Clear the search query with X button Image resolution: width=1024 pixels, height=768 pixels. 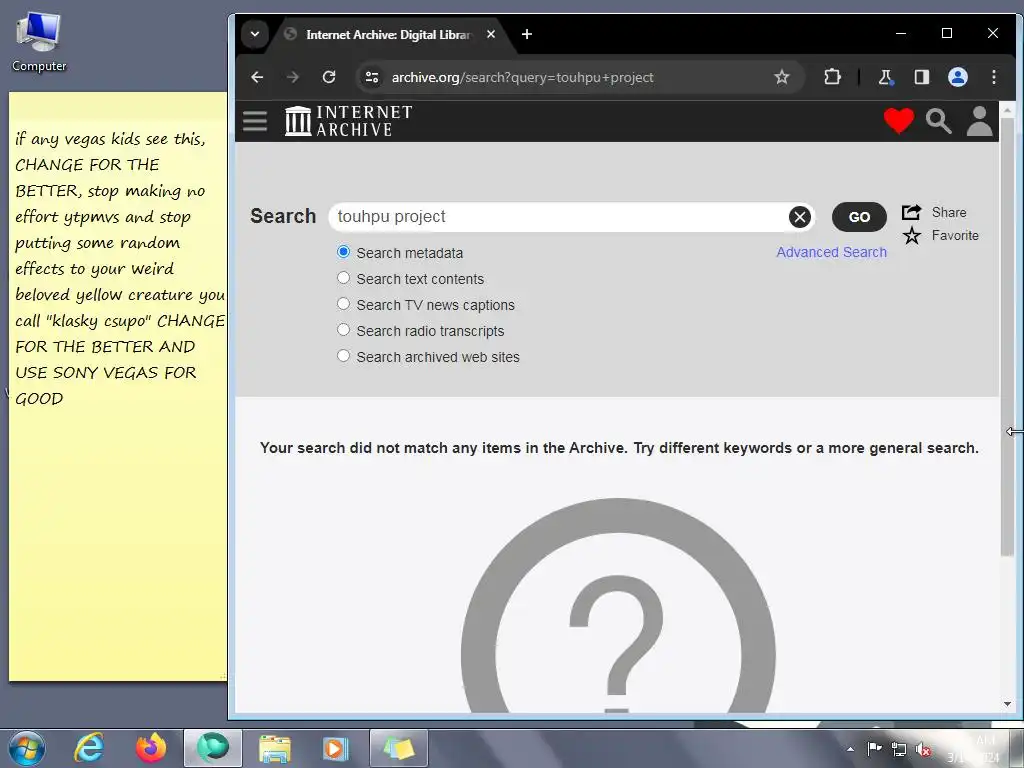(x=799, y=217)
